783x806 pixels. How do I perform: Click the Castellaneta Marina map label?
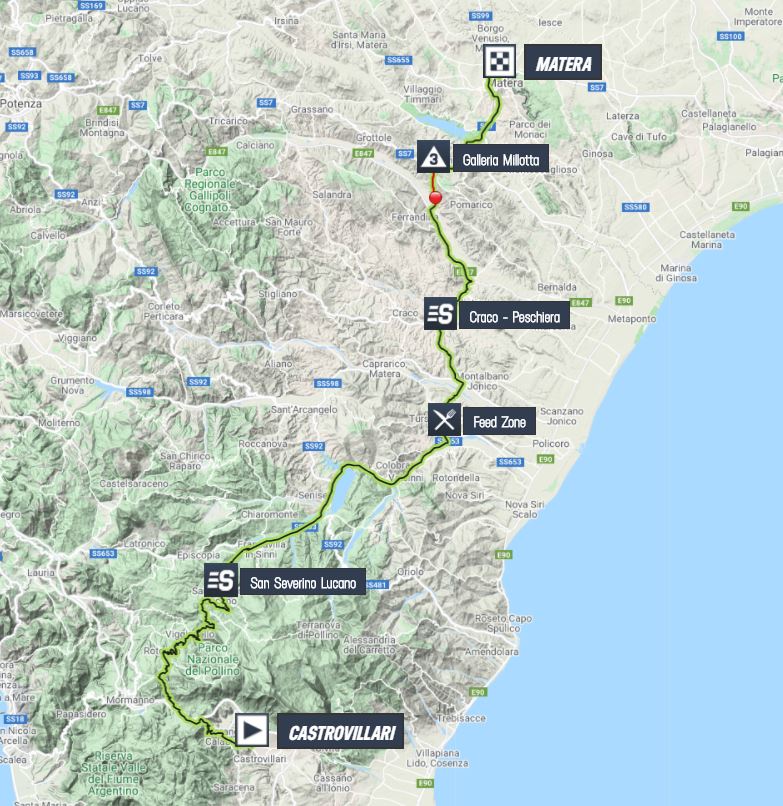tap(707, 240)
